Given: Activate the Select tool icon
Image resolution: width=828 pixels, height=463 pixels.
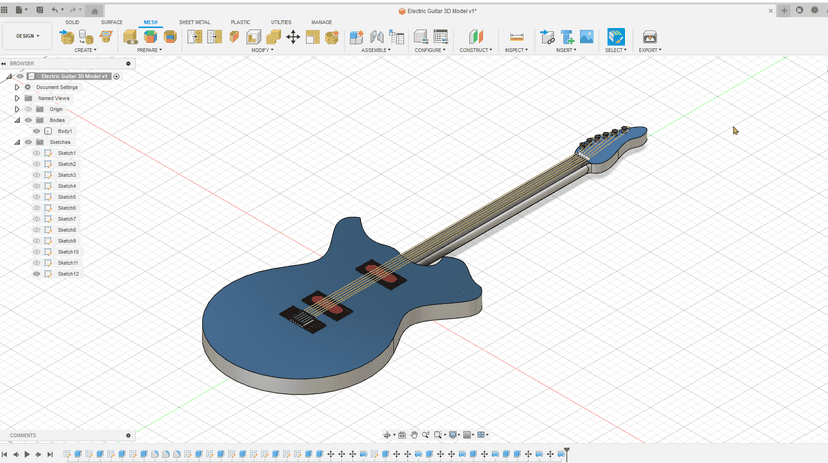Looking at the screenshot, I should tap(616, 37).
